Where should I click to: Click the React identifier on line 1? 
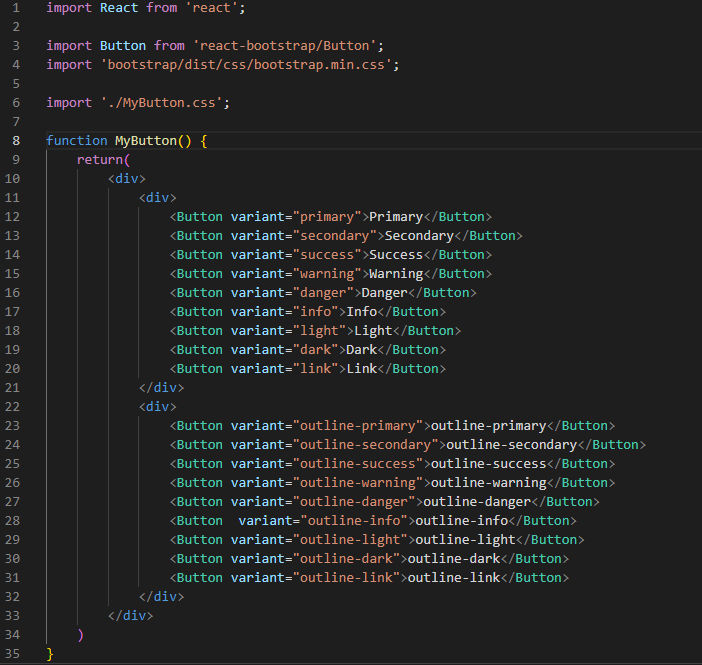119,8
